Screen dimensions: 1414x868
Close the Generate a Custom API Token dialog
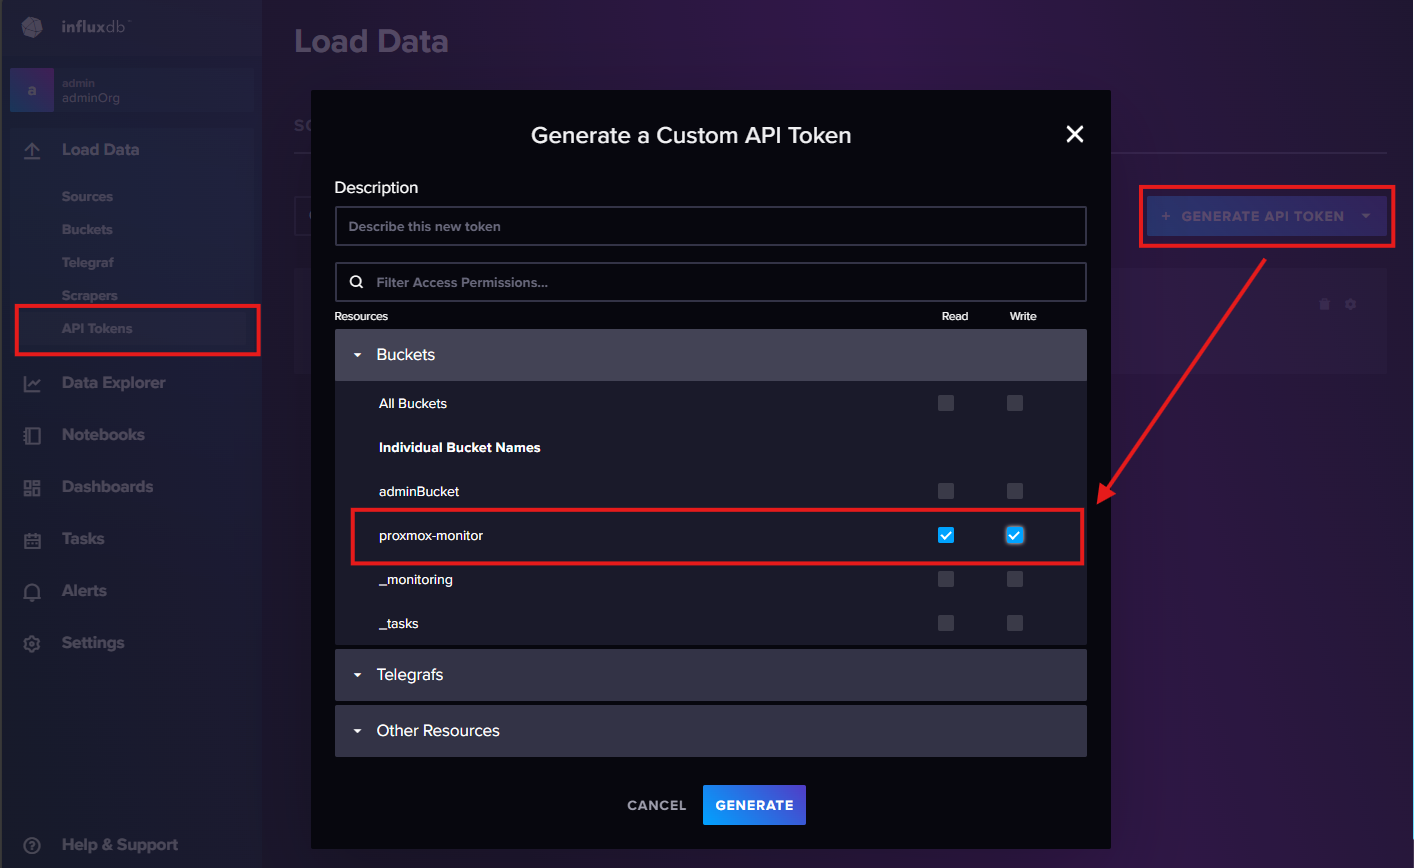[x=1075, y=134]
